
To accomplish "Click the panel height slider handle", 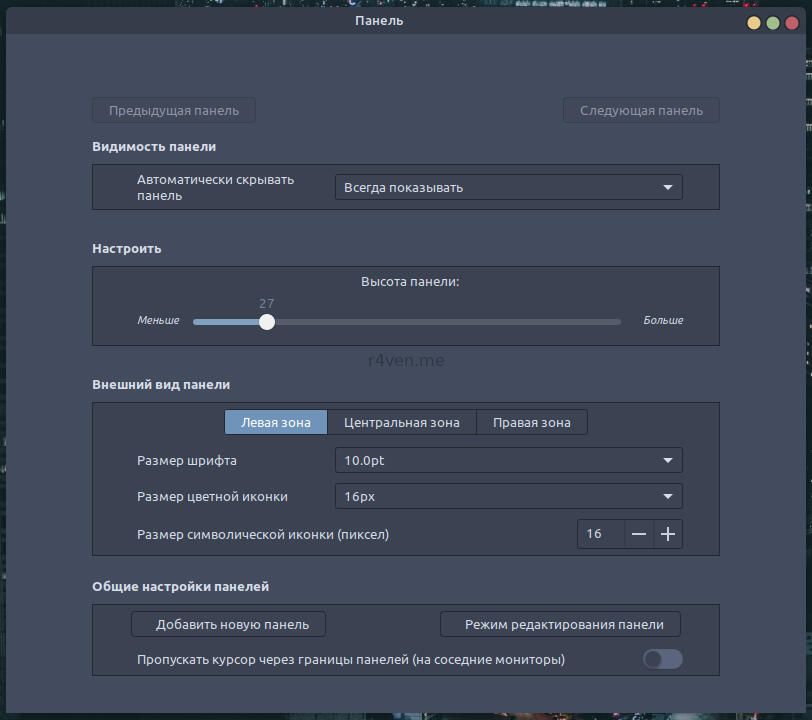I will (x=266, y=322).
